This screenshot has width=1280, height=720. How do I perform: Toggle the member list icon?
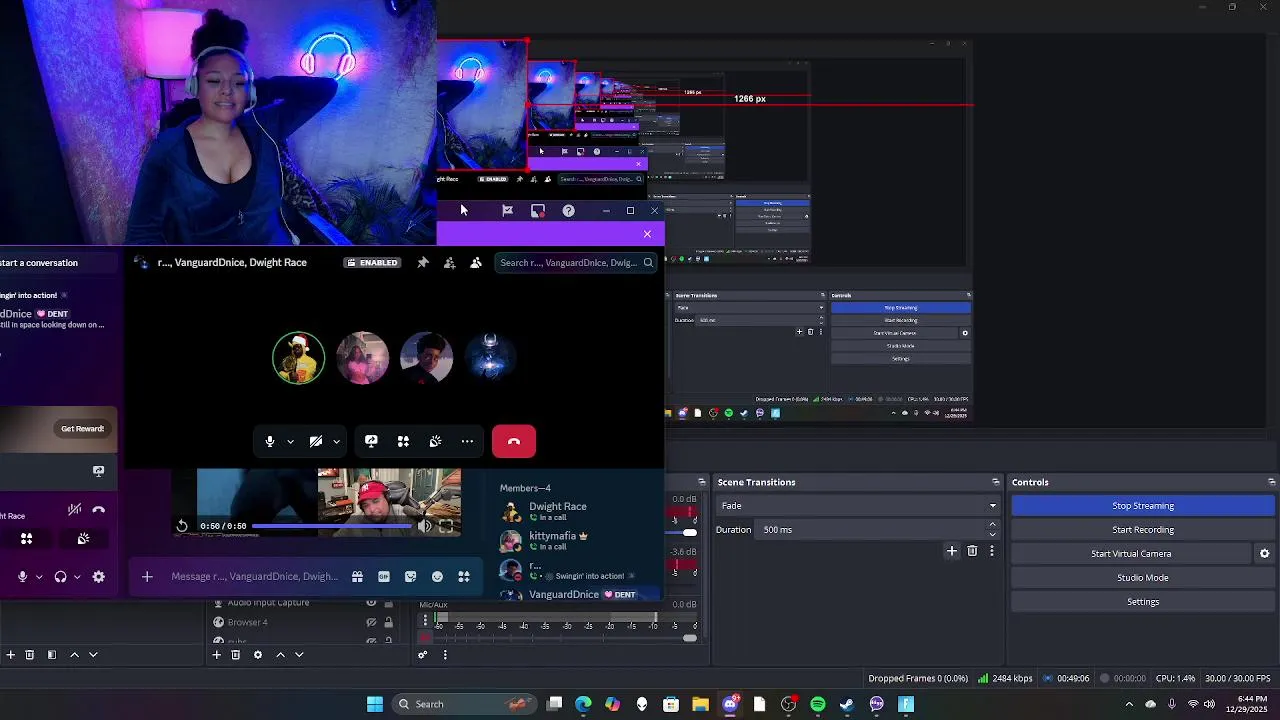[475, 263]
